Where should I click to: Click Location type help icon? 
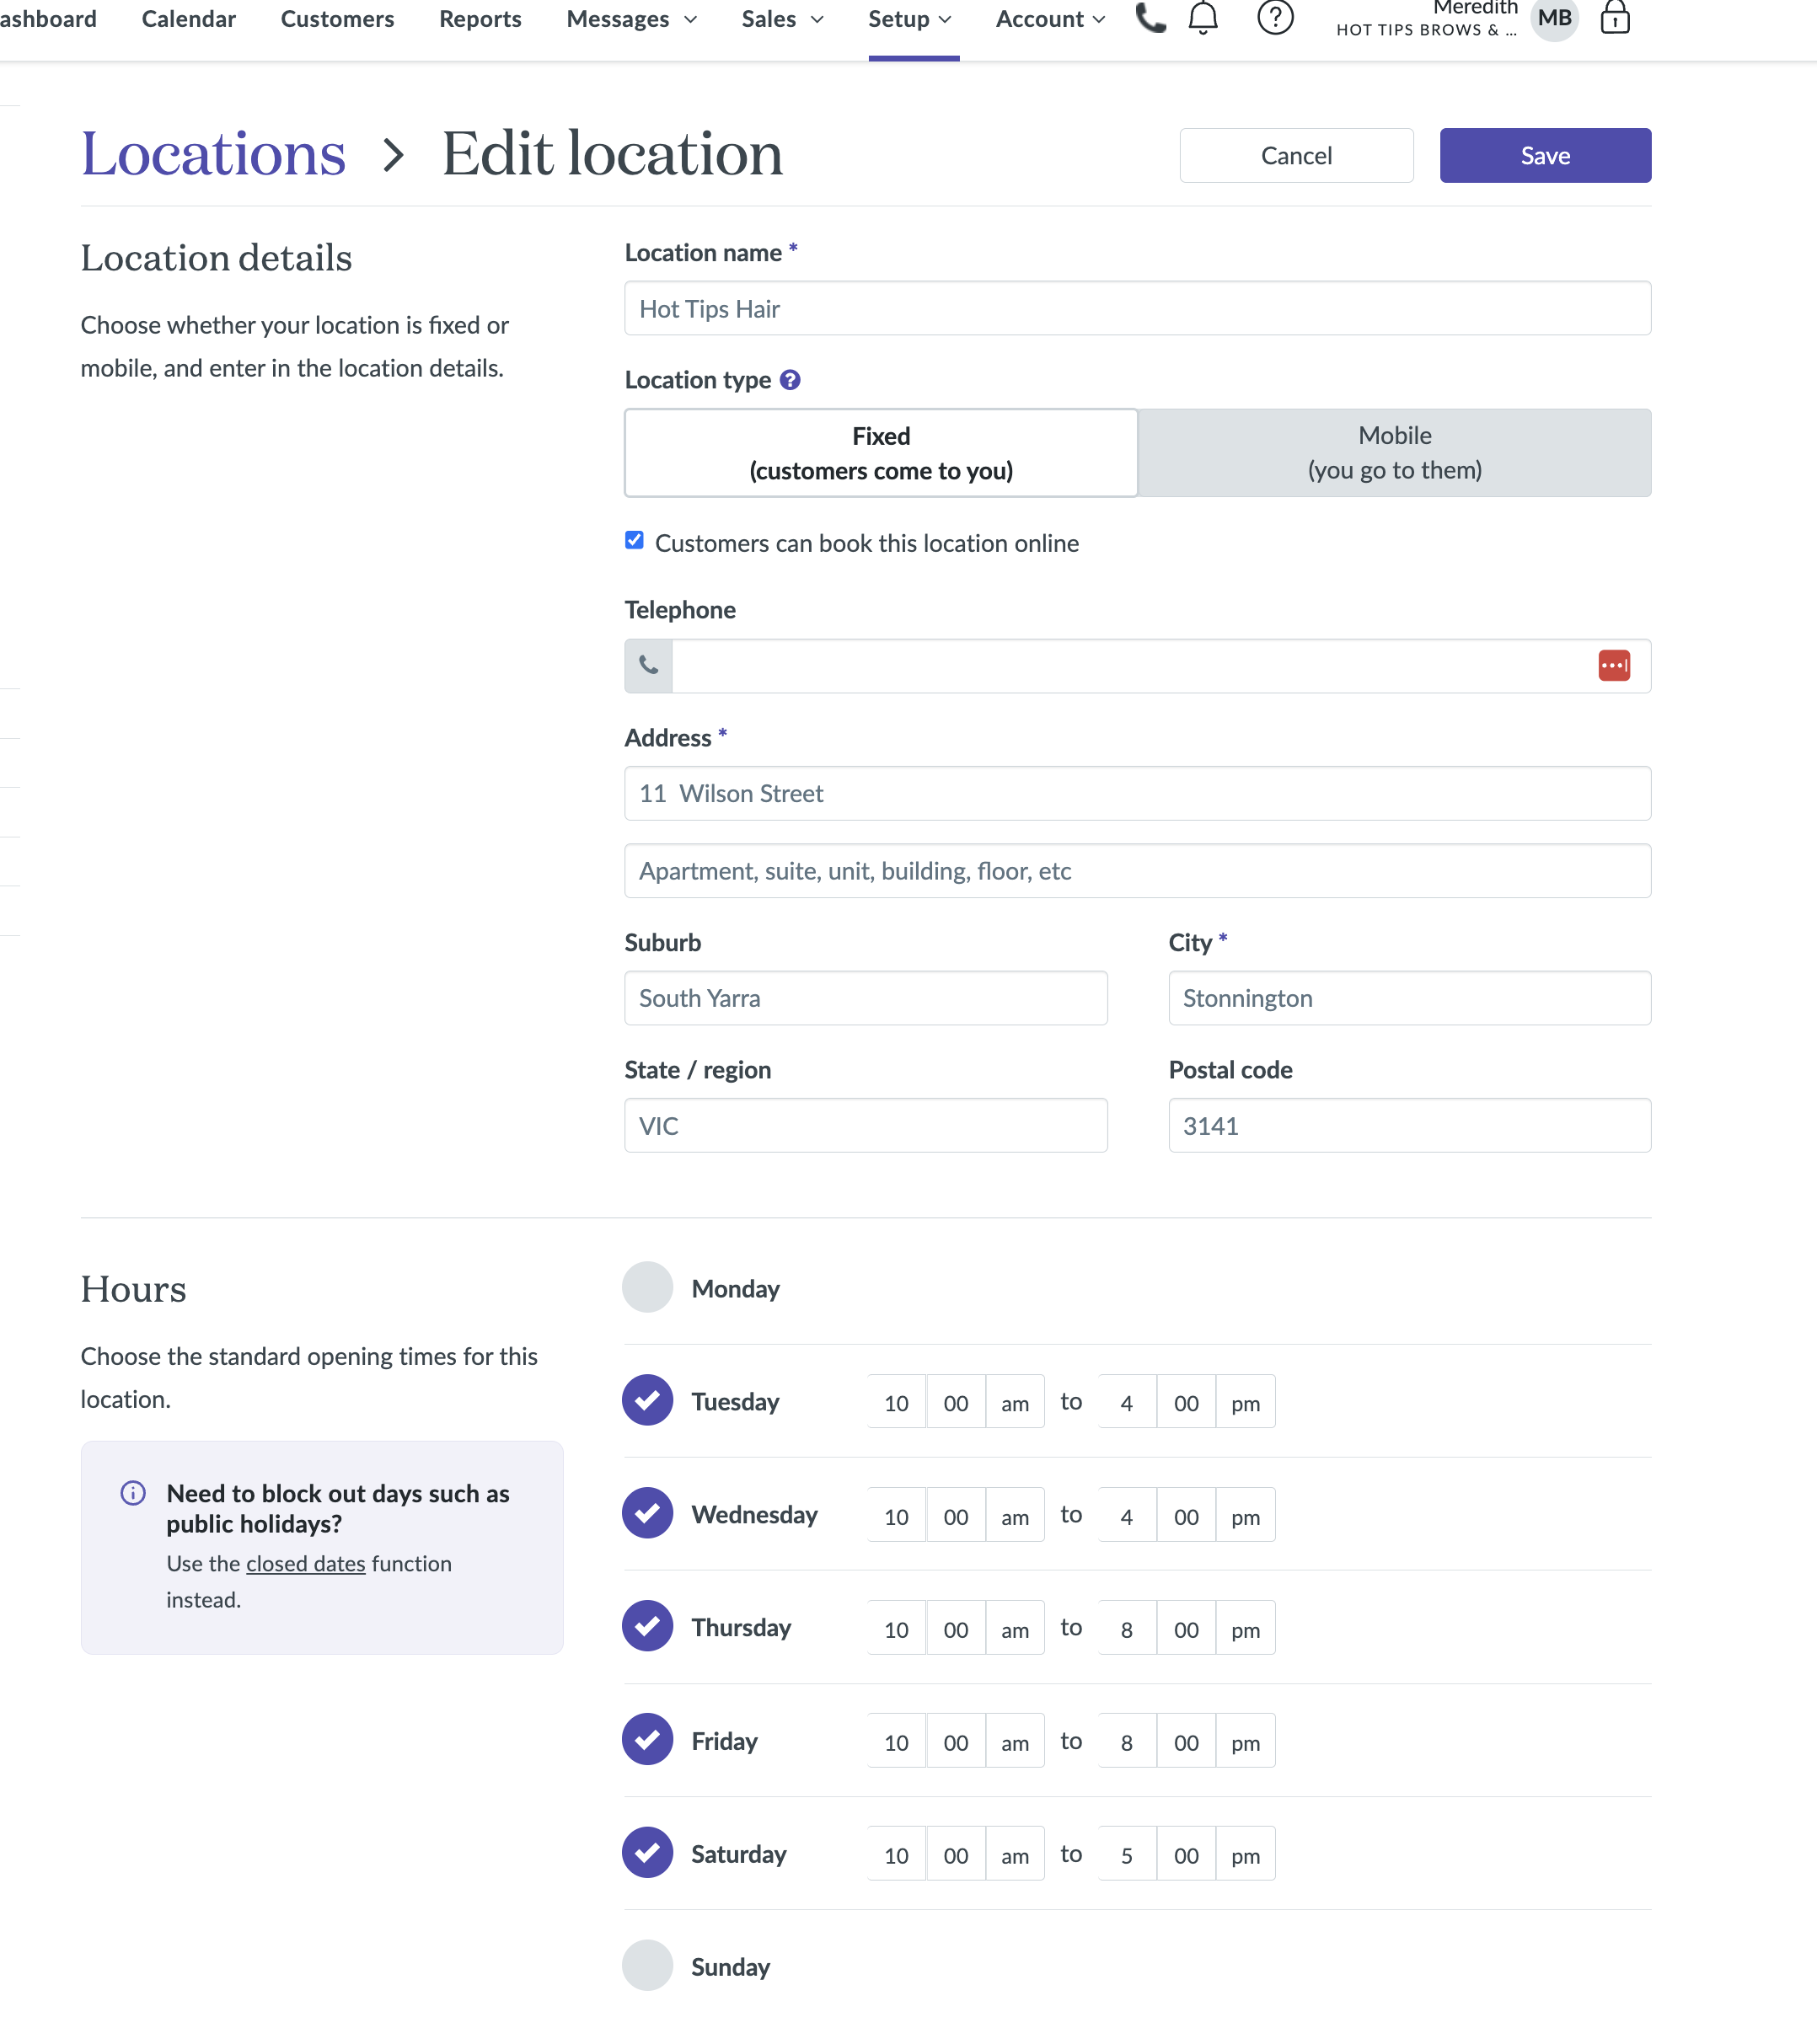[790, 380]
